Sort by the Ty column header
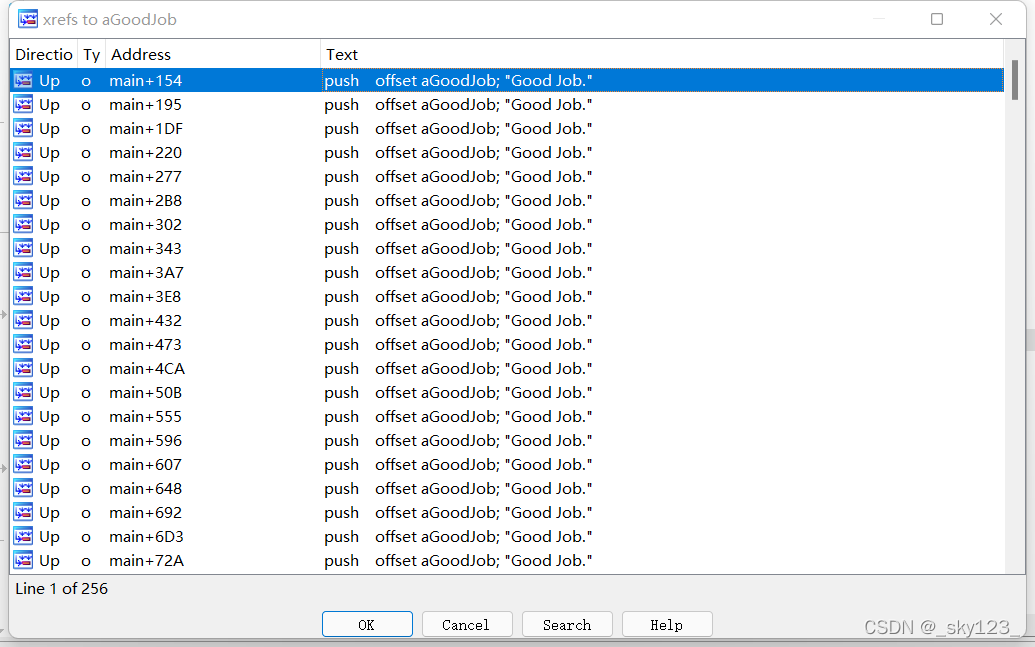The width and height of the screenshot is (1035, 647). 92,54
